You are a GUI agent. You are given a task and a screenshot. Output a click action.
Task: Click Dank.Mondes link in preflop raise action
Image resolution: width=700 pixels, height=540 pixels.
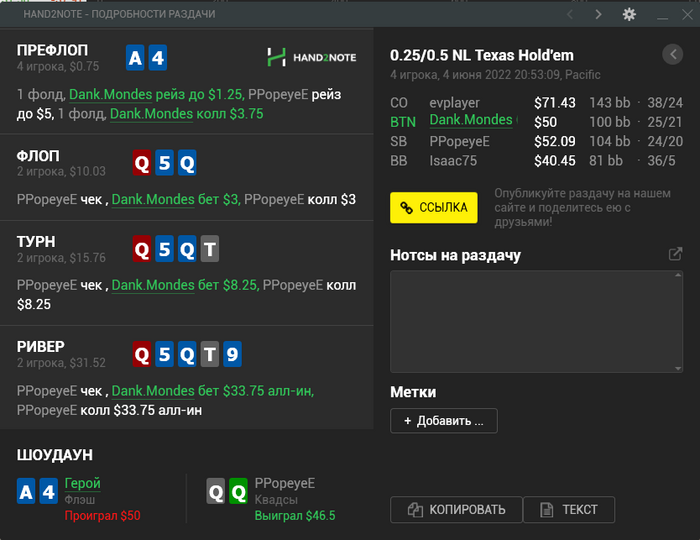point(111,95)
